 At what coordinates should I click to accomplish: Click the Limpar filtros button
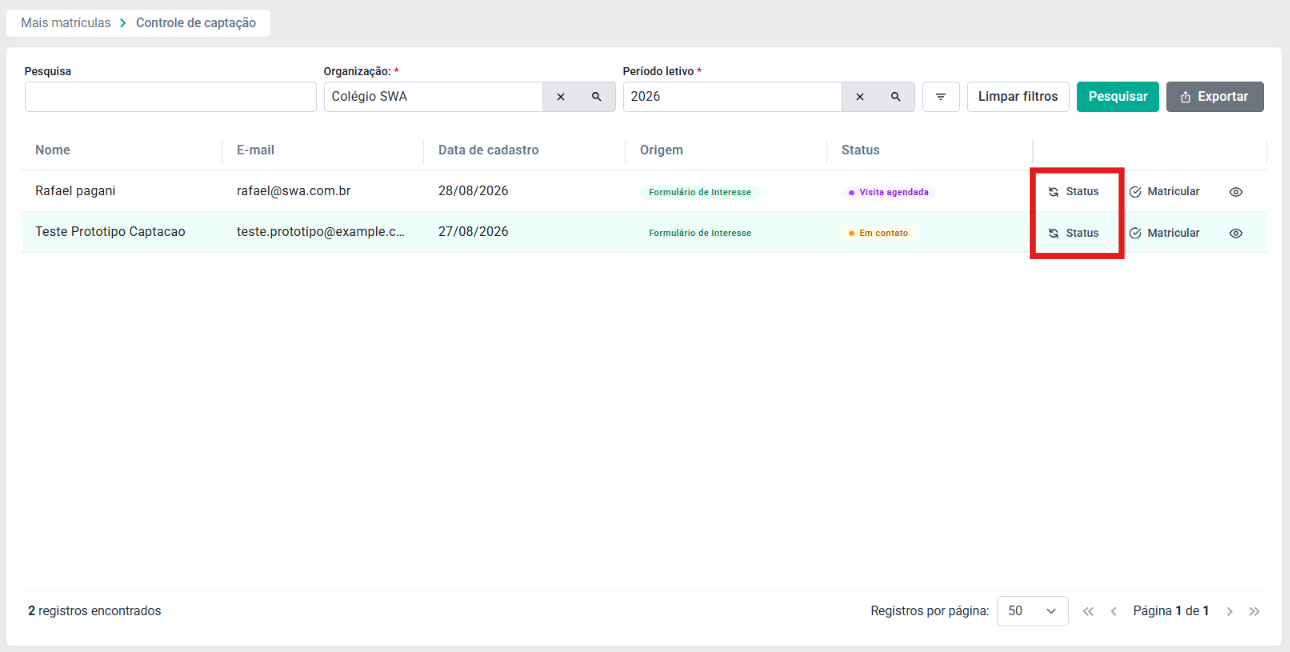click(1018, 97)
